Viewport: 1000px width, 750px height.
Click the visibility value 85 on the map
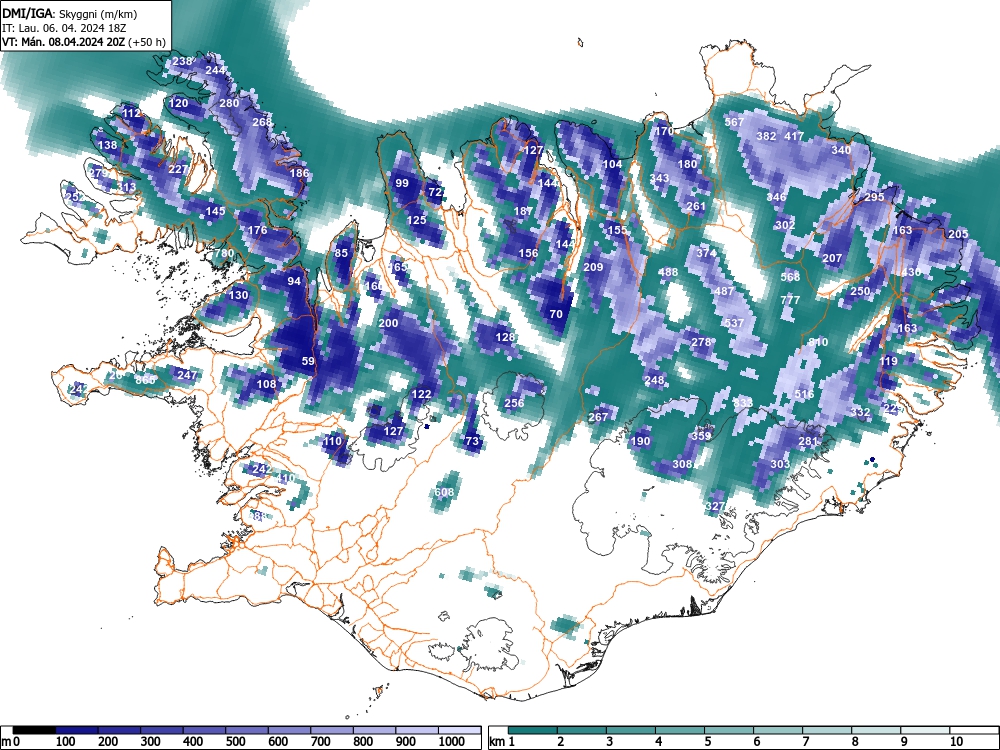(x=341, y=253)
